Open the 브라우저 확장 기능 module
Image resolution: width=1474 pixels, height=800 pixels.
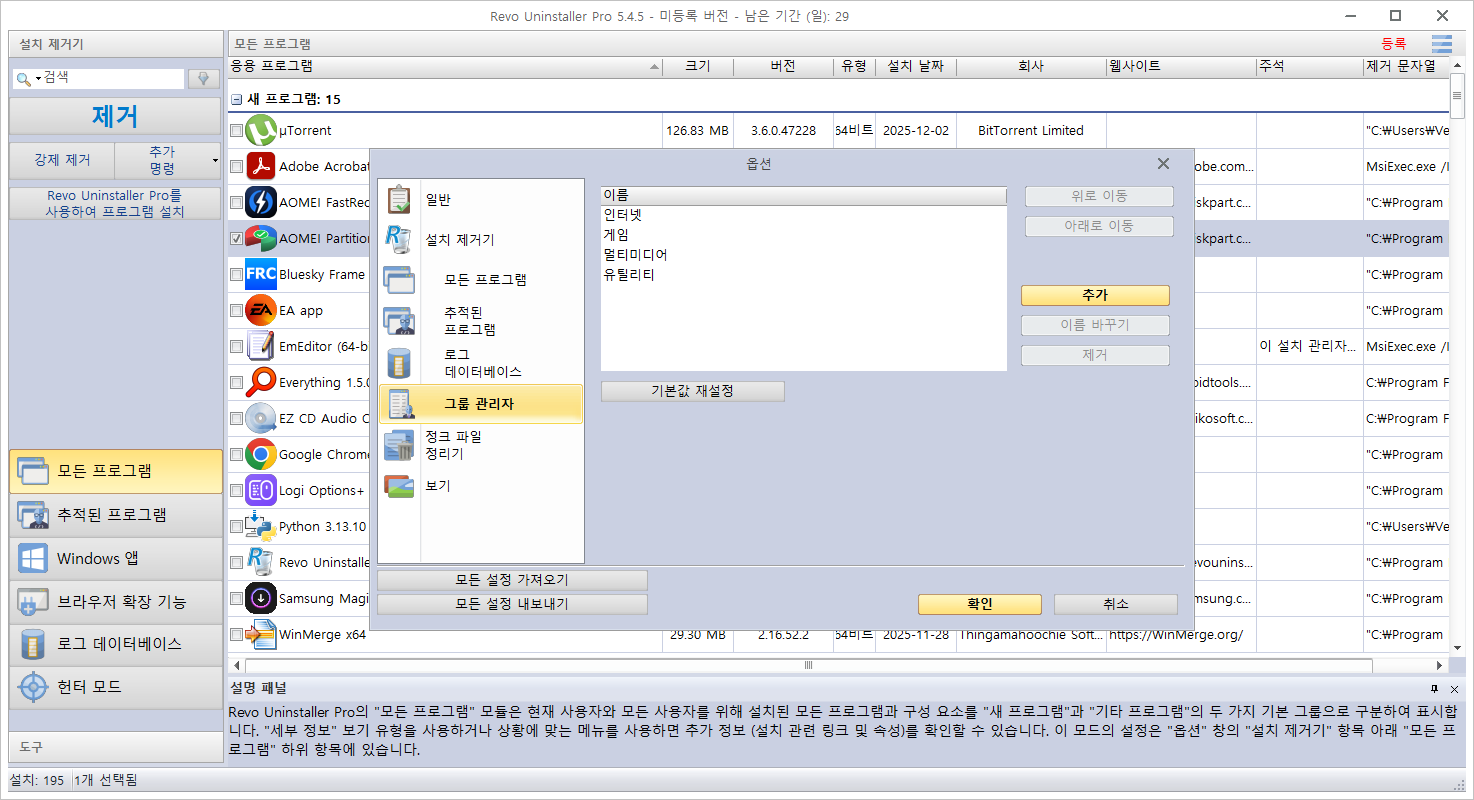(x=116, y=602)
